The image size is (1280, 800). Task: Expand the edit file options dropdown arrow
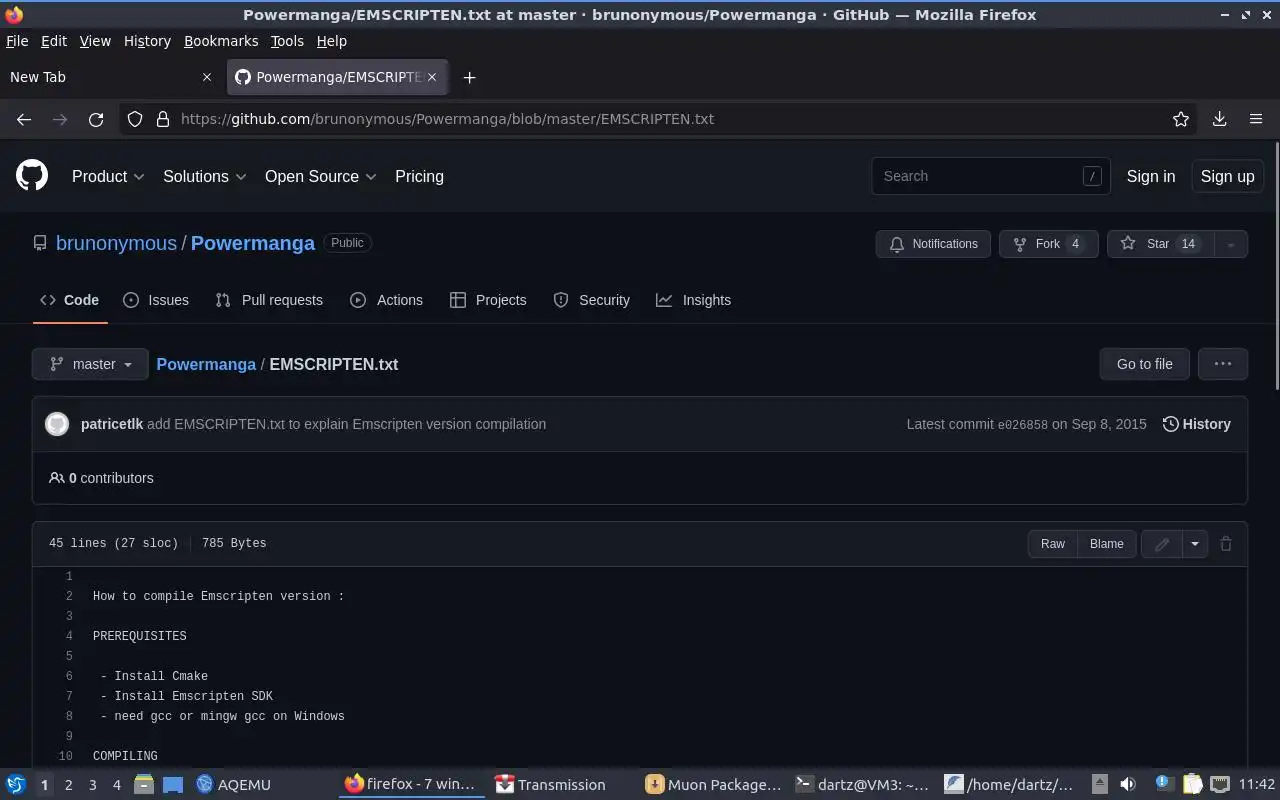pyautogui.click(x=1194, y=544)
